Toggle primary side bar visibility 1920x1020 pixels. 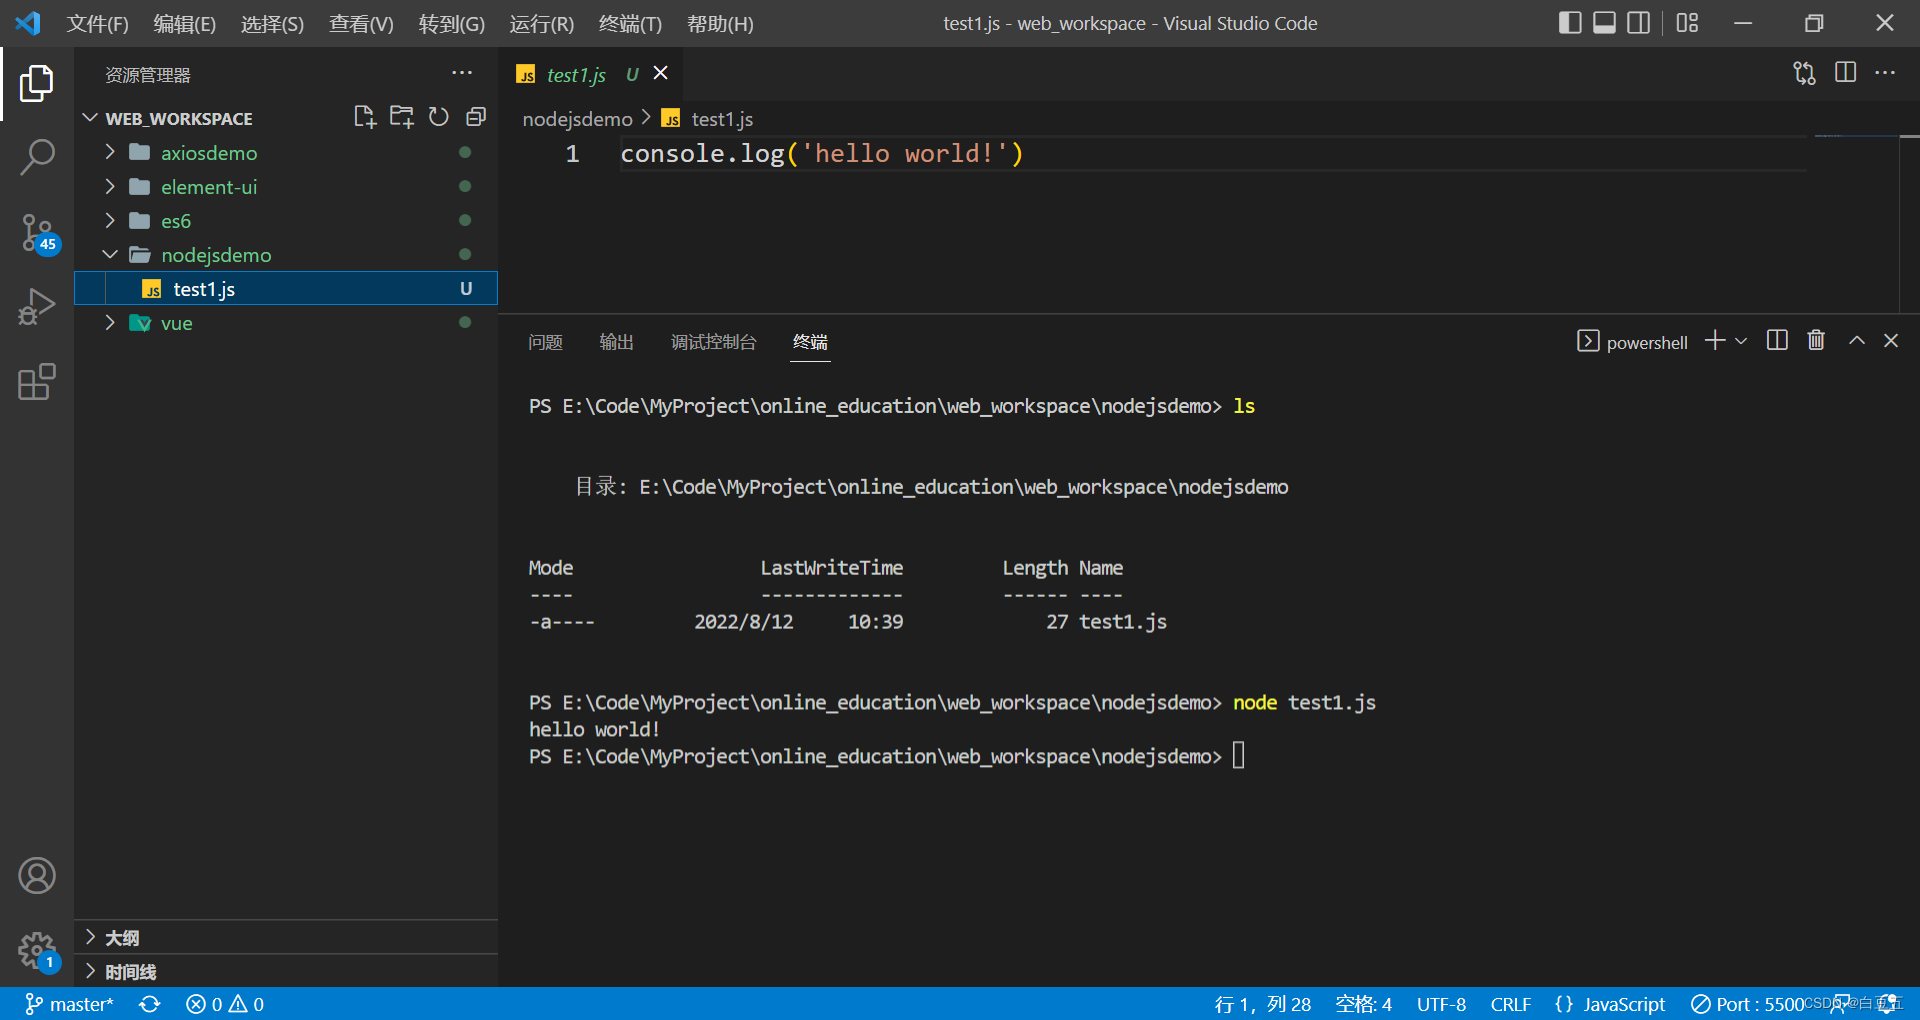(1570, 23)
